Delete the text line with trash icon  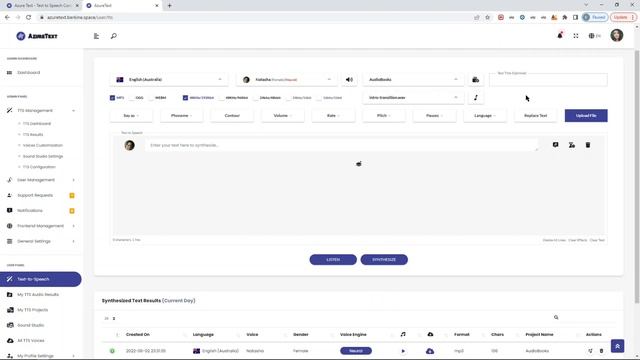(x=588, y=145)
